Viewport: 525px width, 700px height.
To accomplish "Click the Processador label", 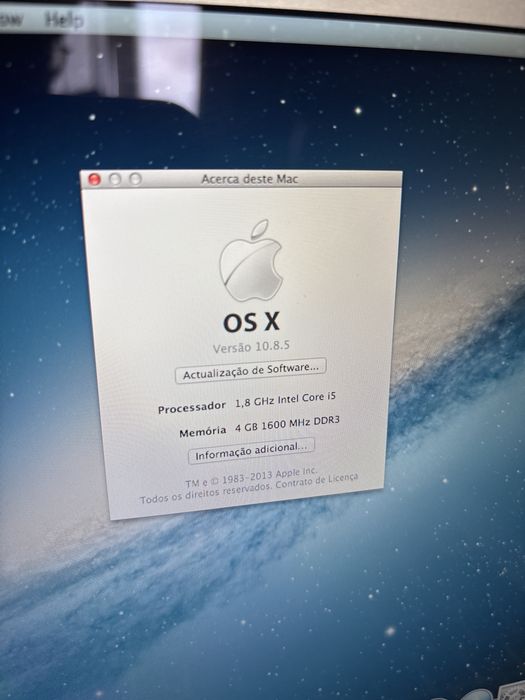I will (x=192, y=408).
